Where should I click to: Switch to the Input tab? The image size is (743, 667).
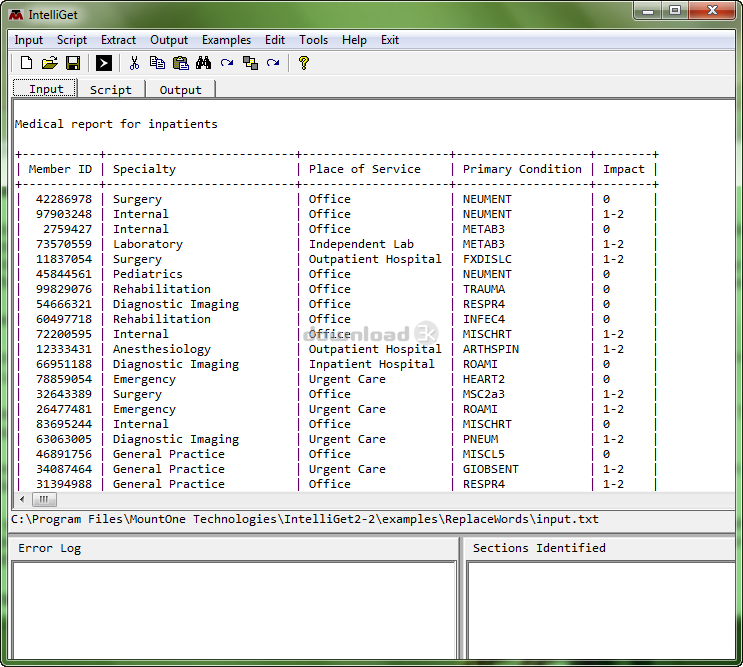pos(45,89)
